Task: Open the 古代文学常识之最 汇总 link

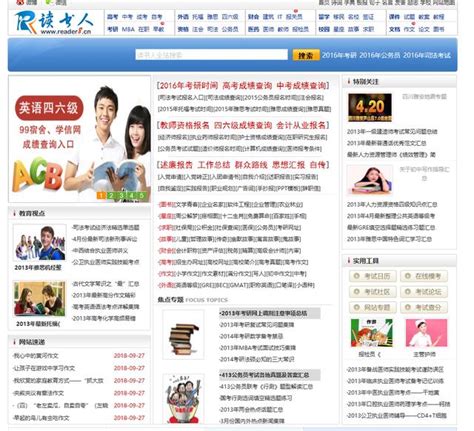Action: pos(105,284)
